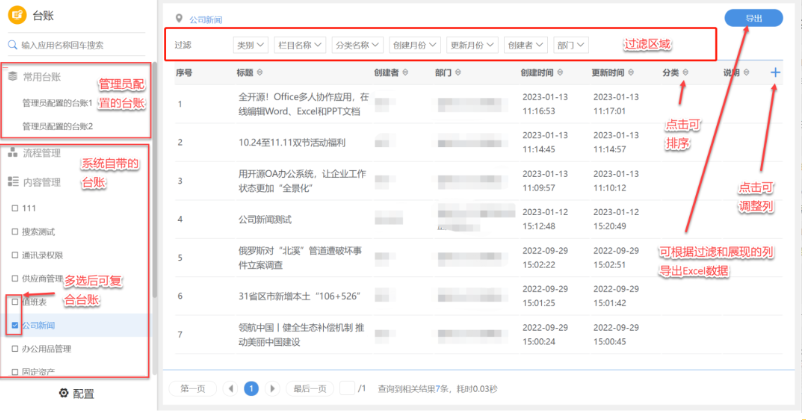The width and height of the screenshot is (806, 420).
Task: Open the 类别 filter dropdown
Action: 250,45
